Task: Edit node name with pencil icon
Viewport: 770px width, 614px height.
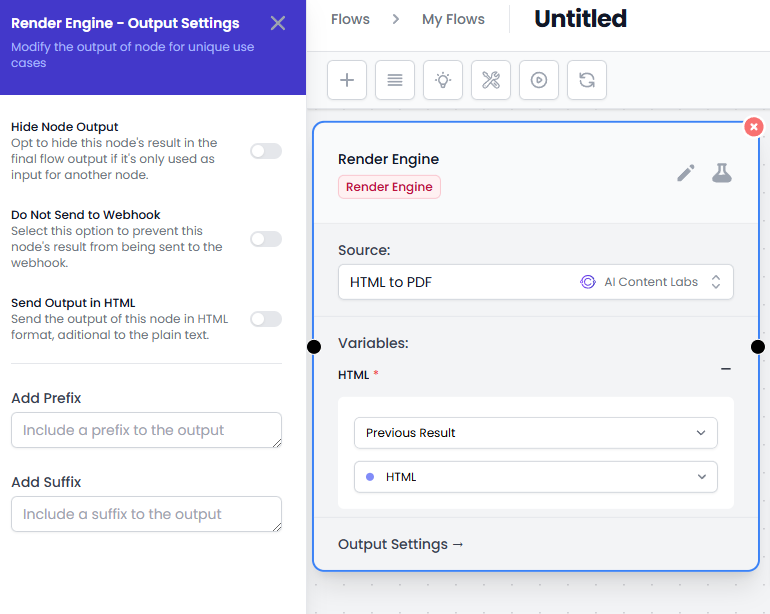Action: 686,173
